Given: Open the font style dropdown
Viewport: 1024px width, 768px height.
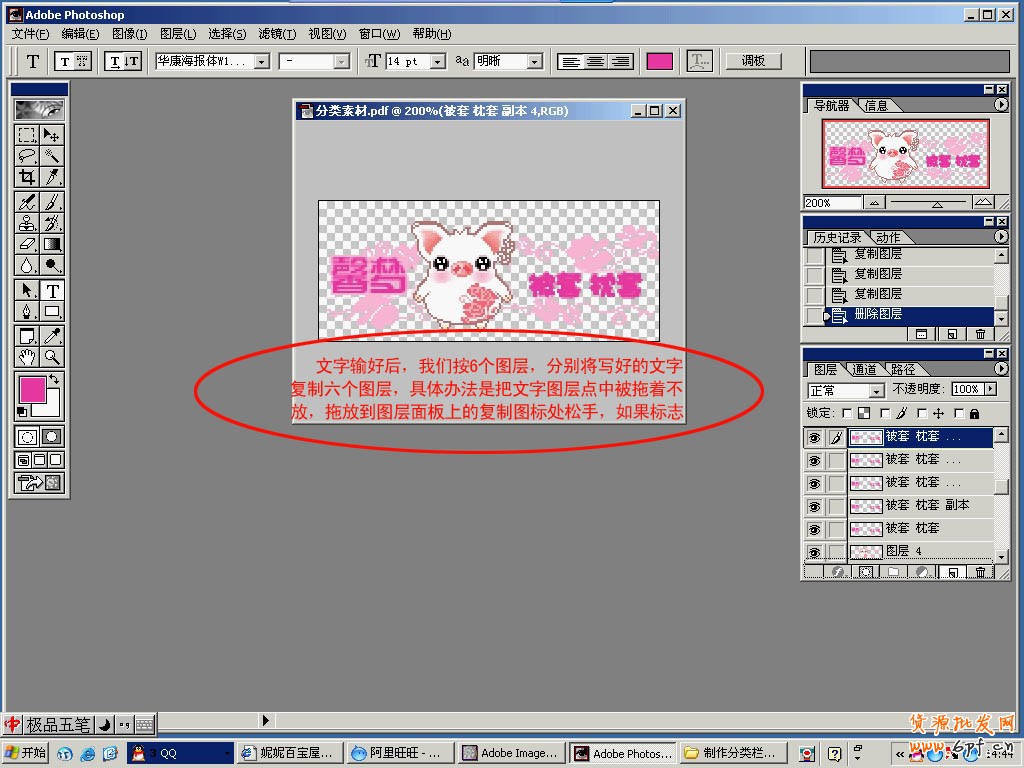Looking at the screenshot, I should point(341,61).
